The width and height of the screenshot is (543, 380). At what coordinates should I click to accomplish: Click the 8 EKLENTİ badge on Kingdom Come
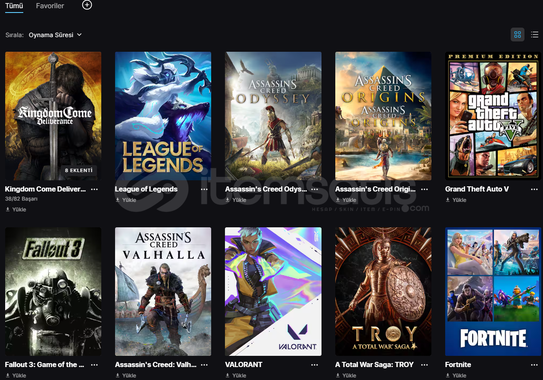(79, 170)
